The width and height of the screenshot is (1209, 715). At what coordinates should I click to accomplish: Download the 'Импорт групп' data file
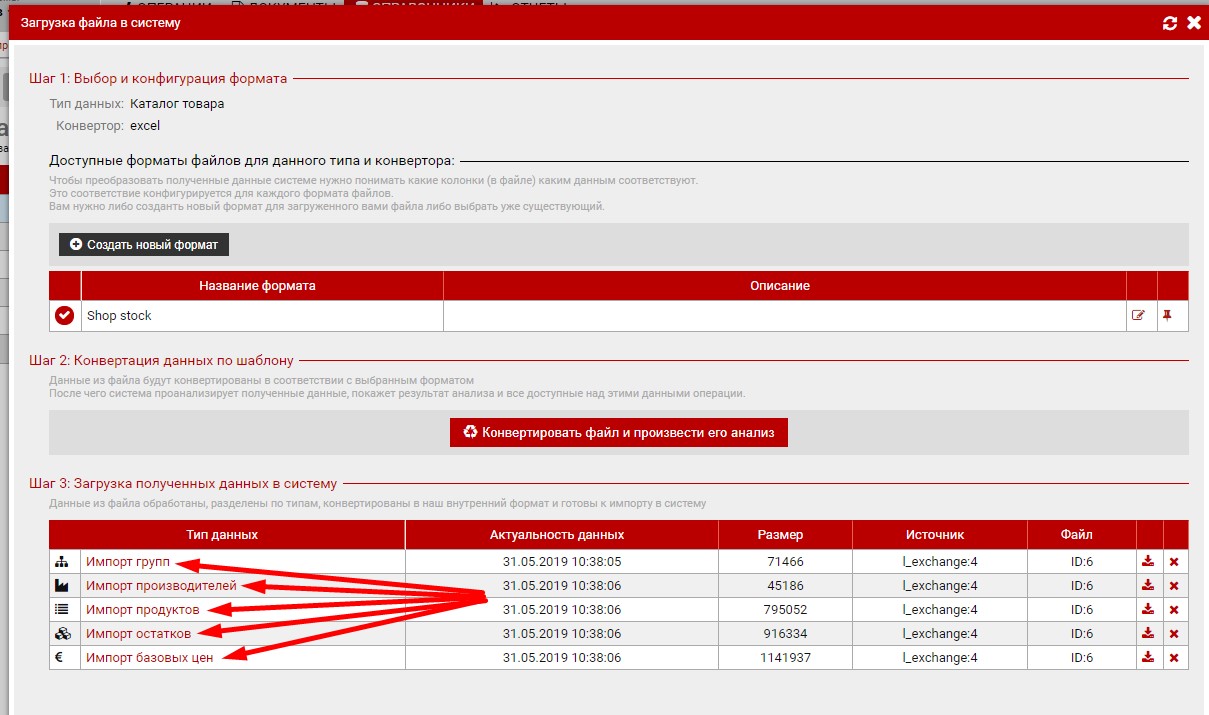pyautogui.click(x=1148, y=562)
